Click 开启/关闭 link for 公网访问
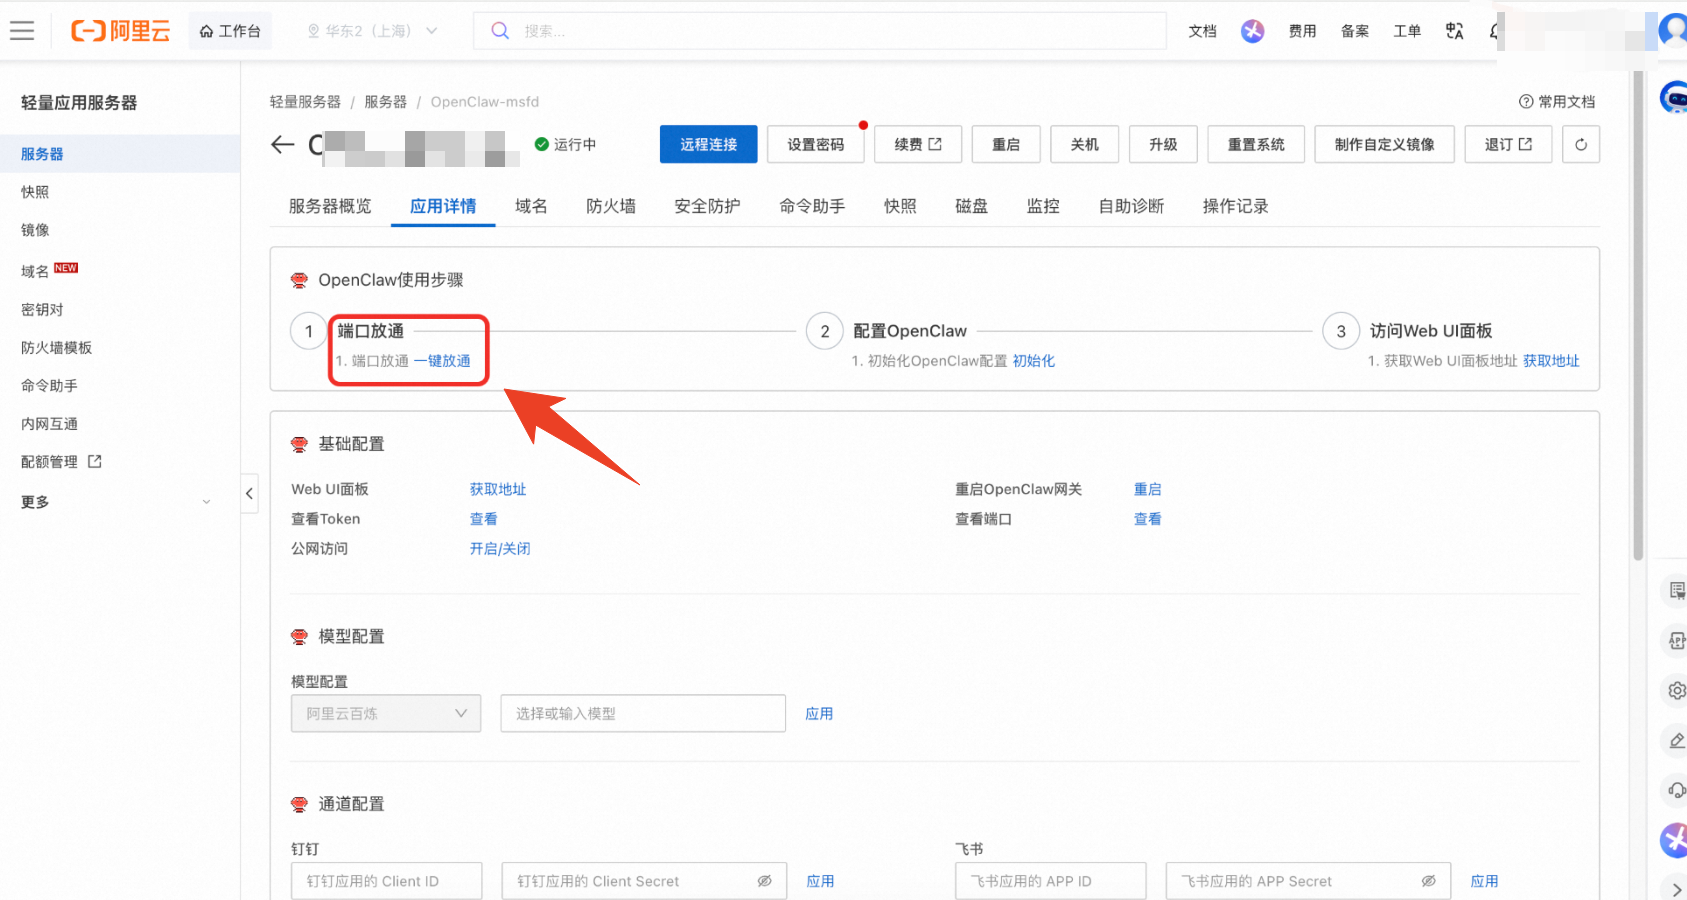The image size is (1687, 900). [500, 549]
